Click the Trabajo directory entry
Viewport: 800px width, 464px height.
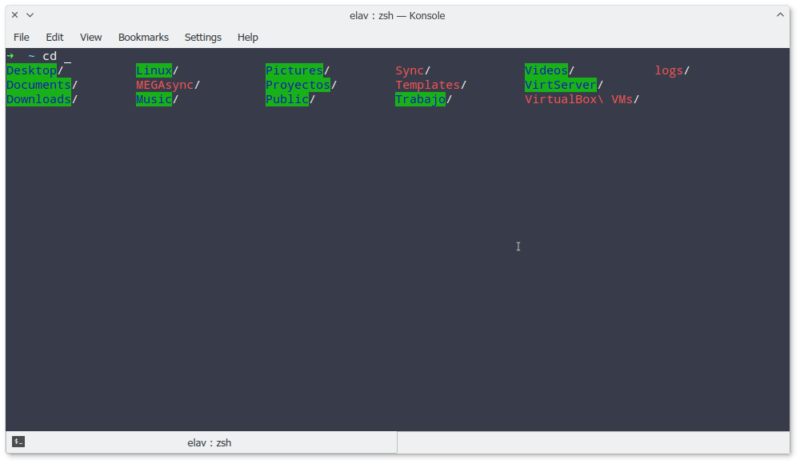click(423, 99)
